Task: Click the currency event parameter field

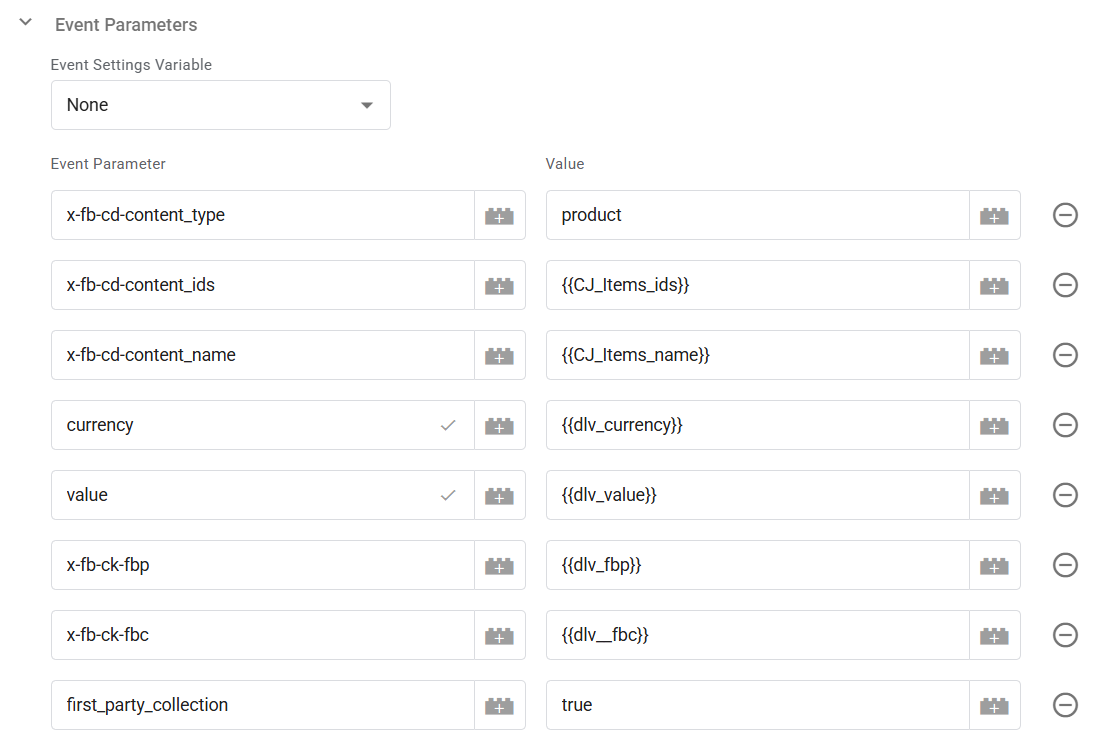Action: 240,425
